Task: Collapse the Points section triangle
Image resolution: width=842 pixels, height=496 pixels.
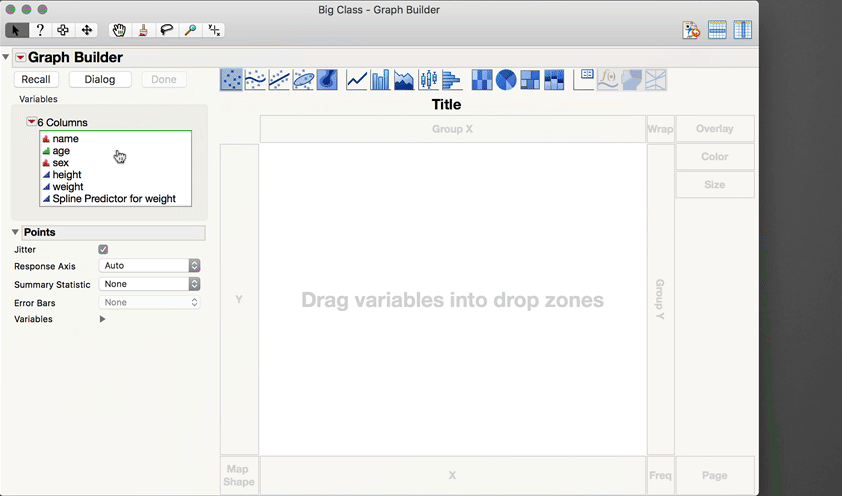Action: [x=15, y=232]
